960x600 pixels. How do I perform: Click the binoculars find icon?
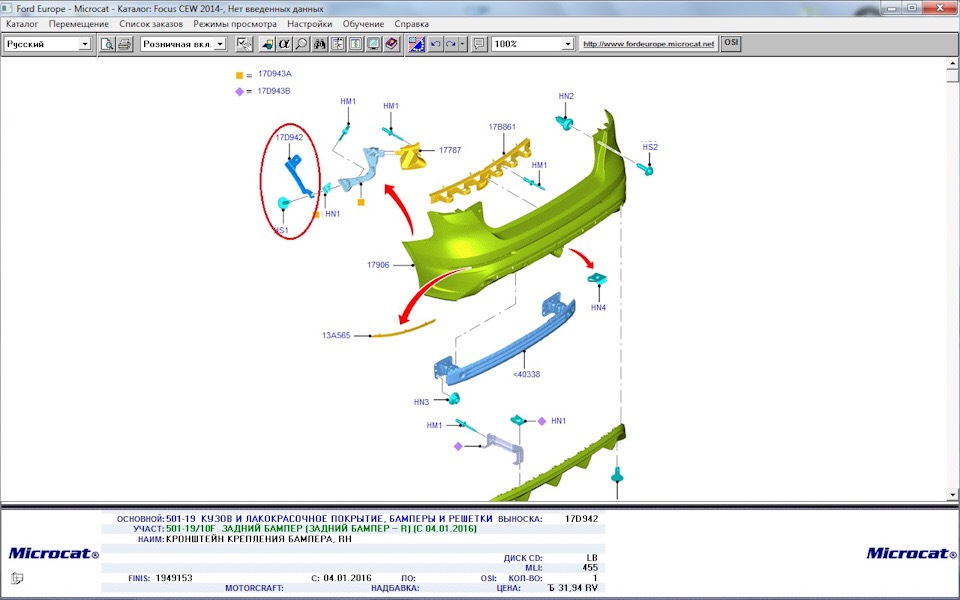click(319, 44)
